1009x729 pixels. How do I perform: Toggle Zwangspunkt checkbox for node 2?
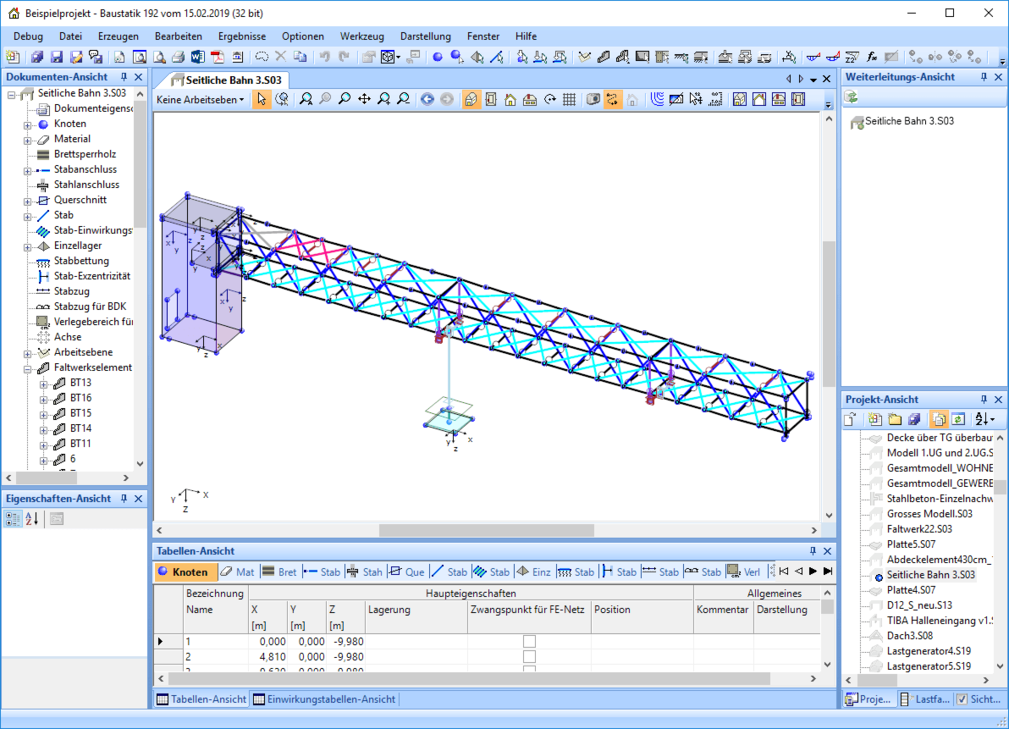click(529, 657)
